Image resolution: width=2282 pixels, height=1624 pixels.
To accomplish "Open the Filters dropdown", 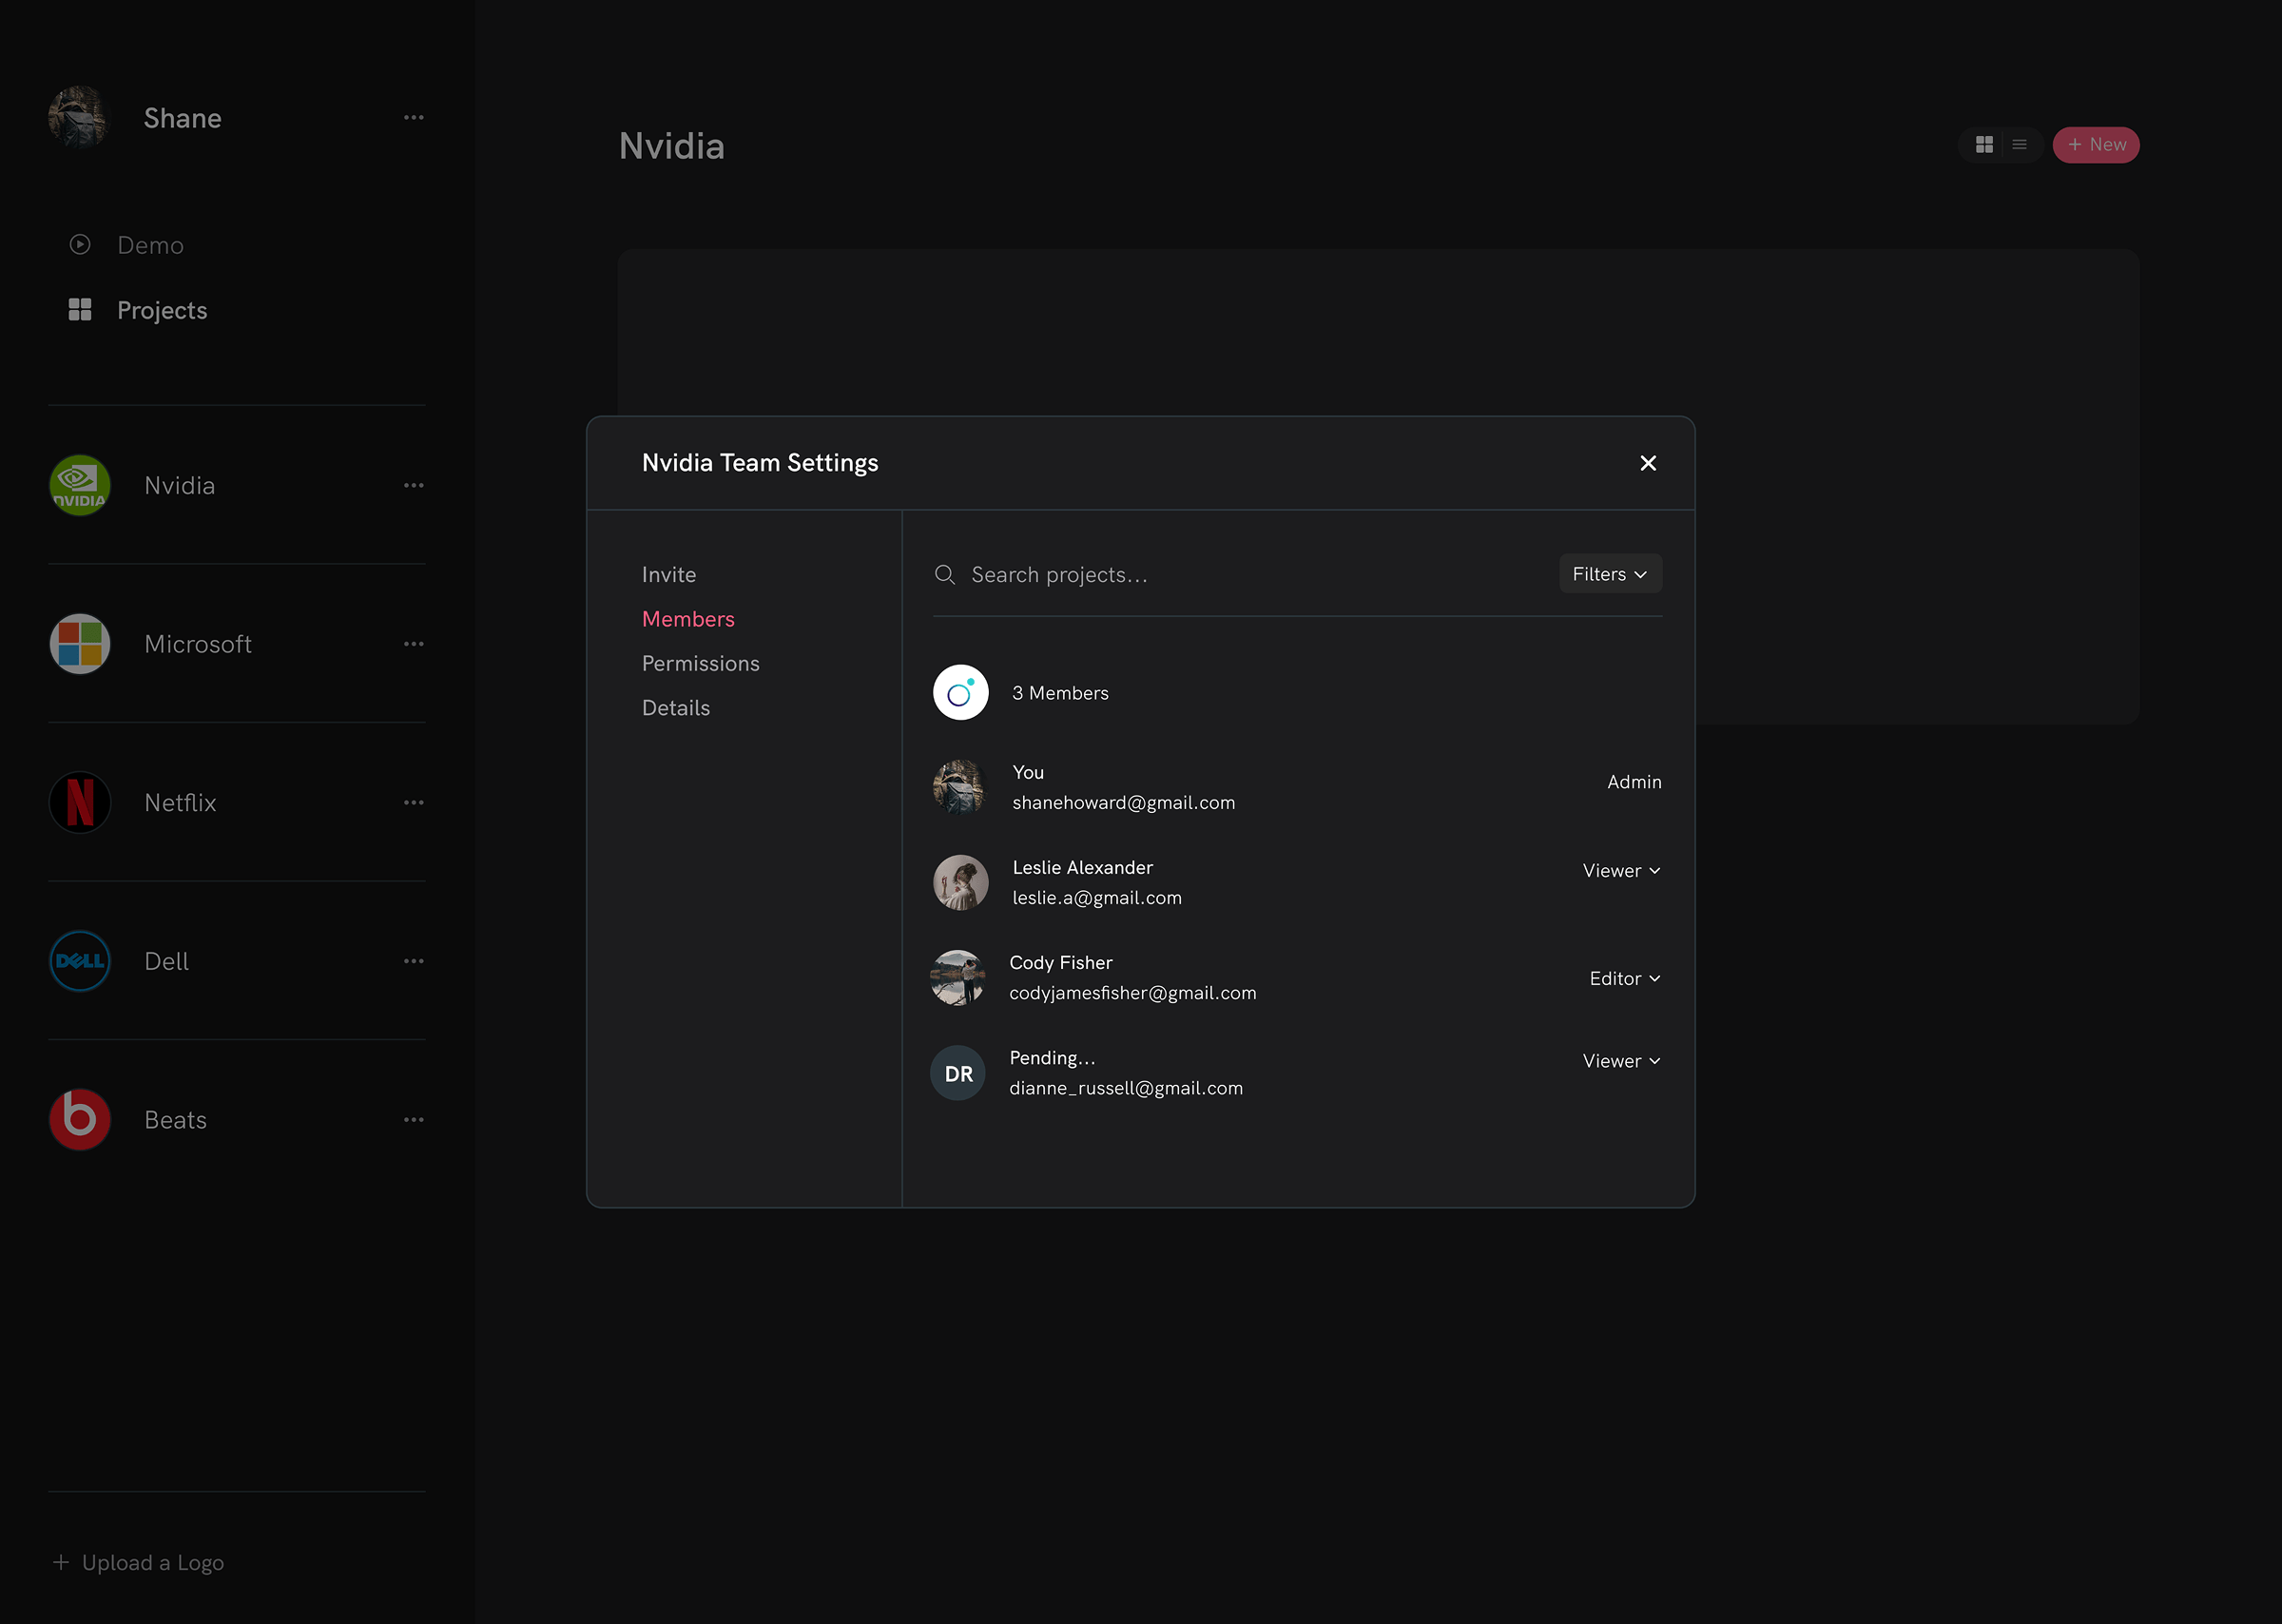I will tap(1609, 574).
